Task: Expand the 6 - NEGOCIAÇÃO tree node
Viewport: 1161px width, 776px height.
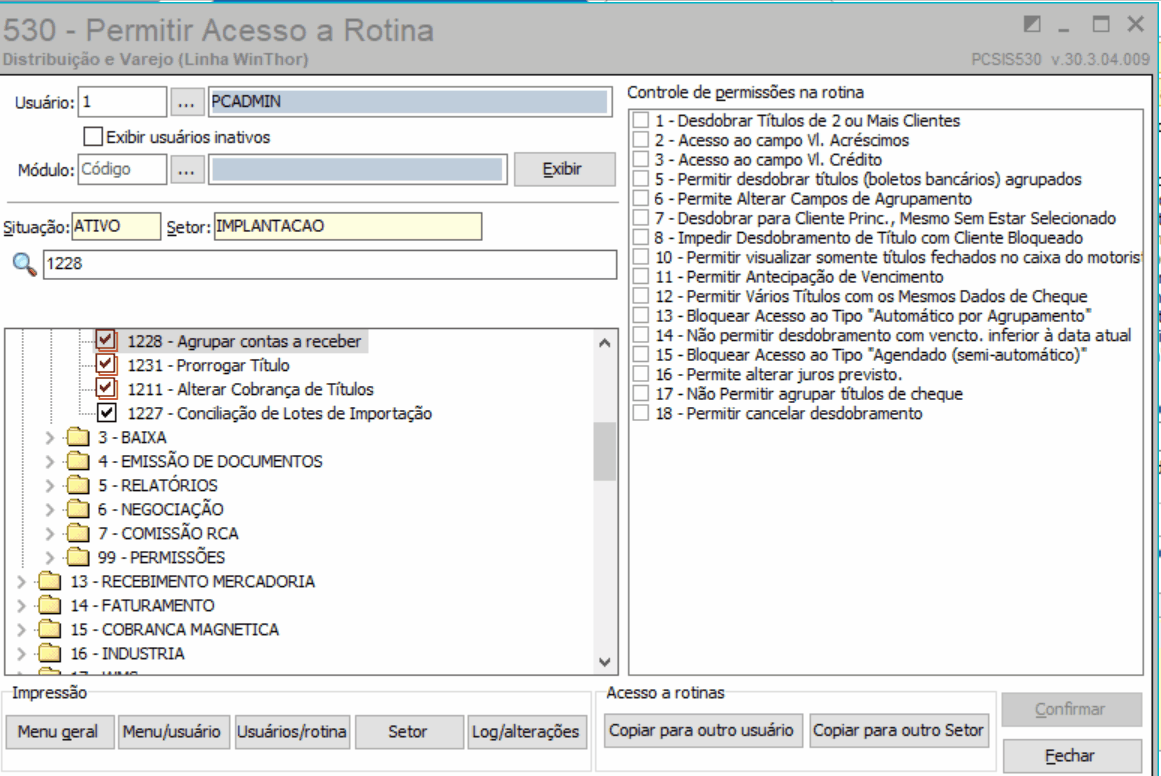Action: 50,510
